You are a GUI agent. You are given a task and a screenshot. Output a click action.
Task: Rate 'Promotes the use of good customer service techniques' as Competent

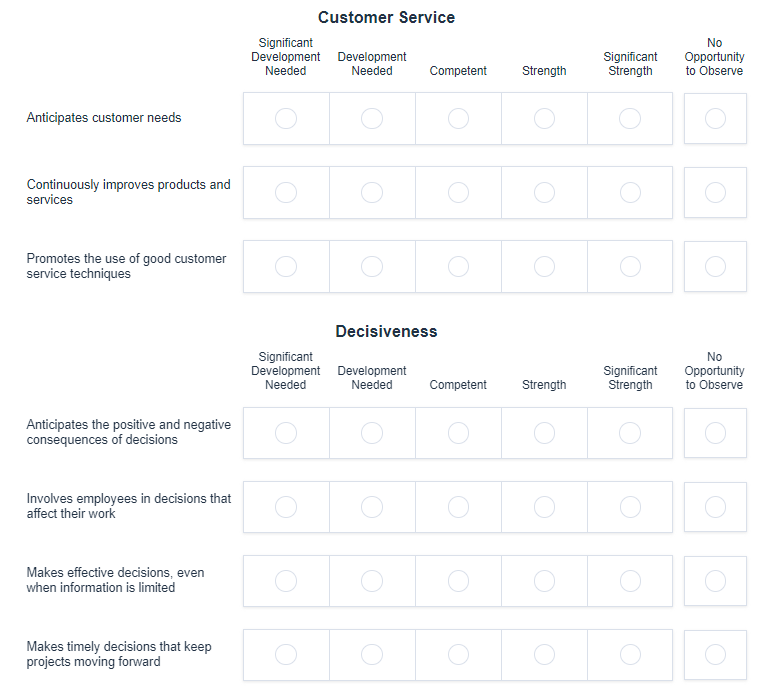coord(458,267)
